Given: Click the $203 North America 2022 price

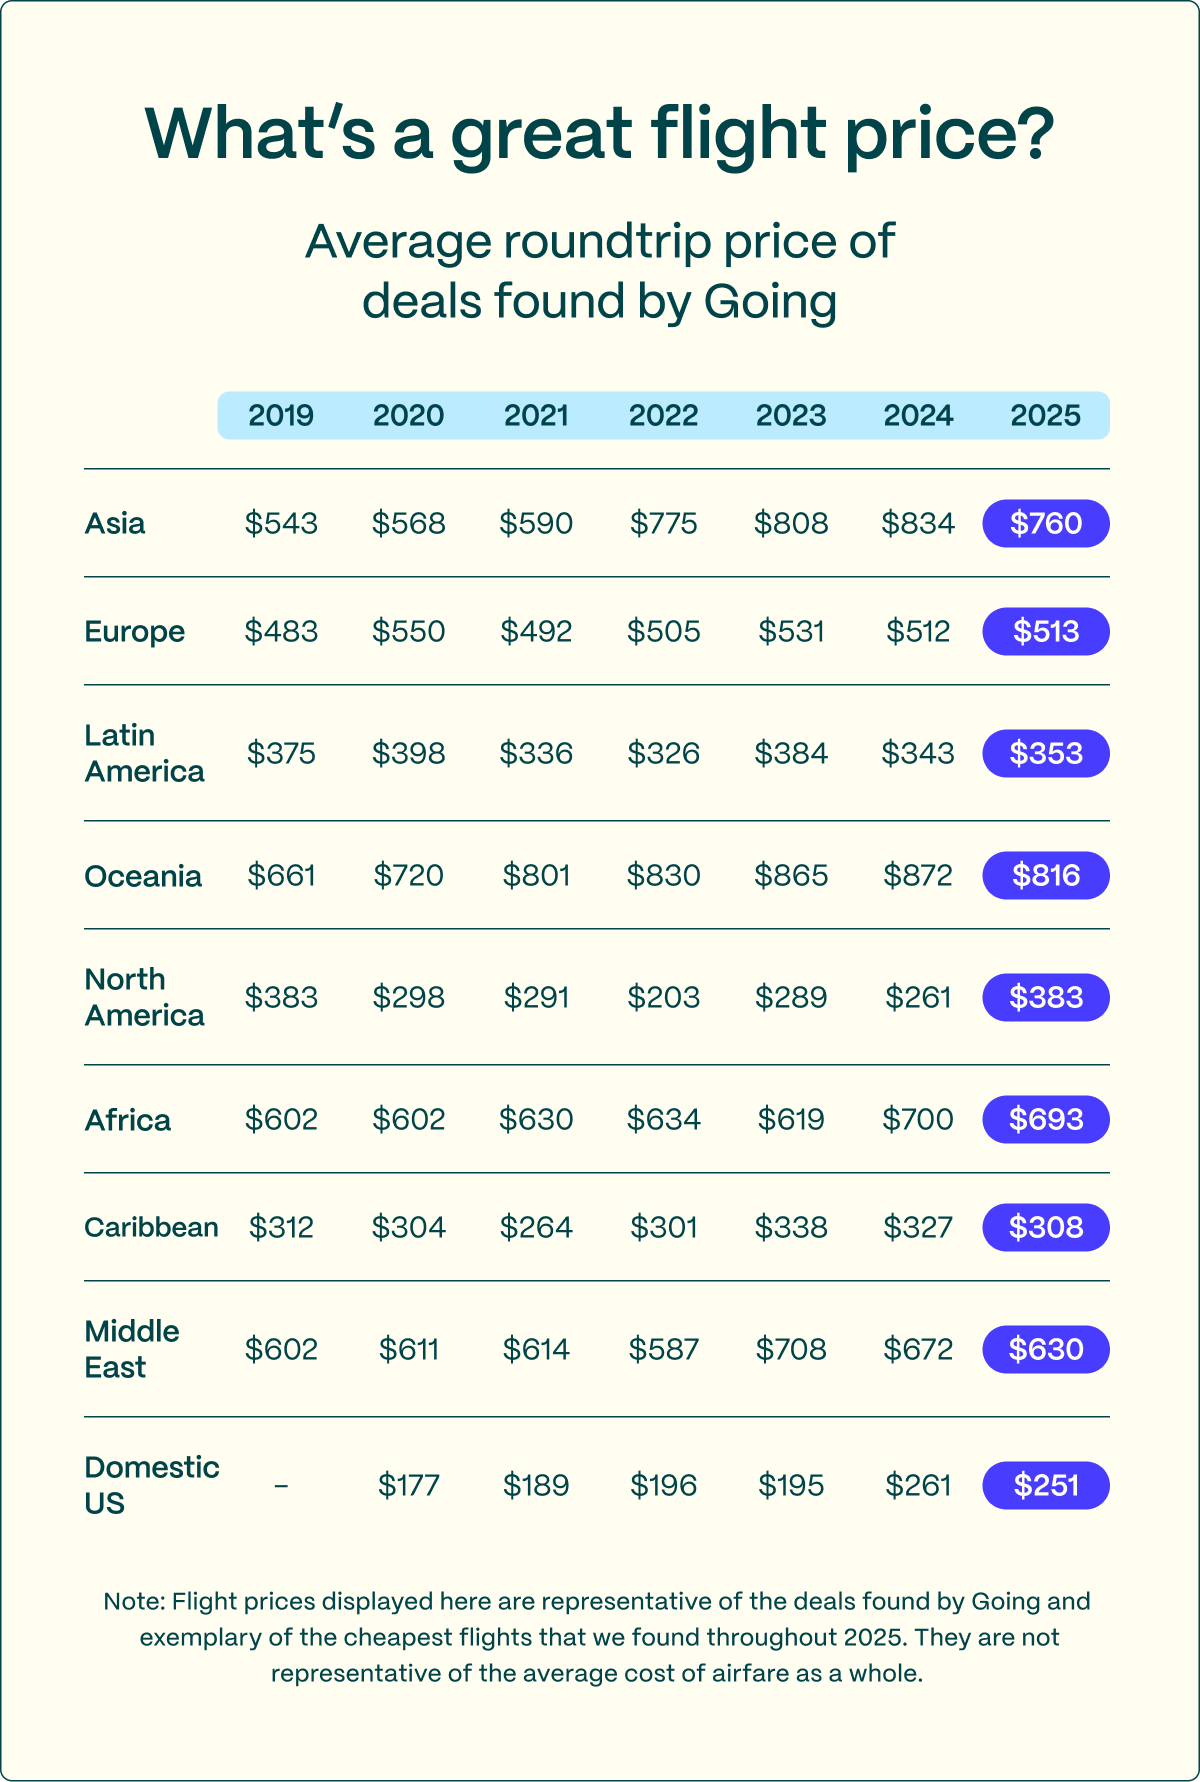Looking at the screenshot, I should [x=663, y=997].
